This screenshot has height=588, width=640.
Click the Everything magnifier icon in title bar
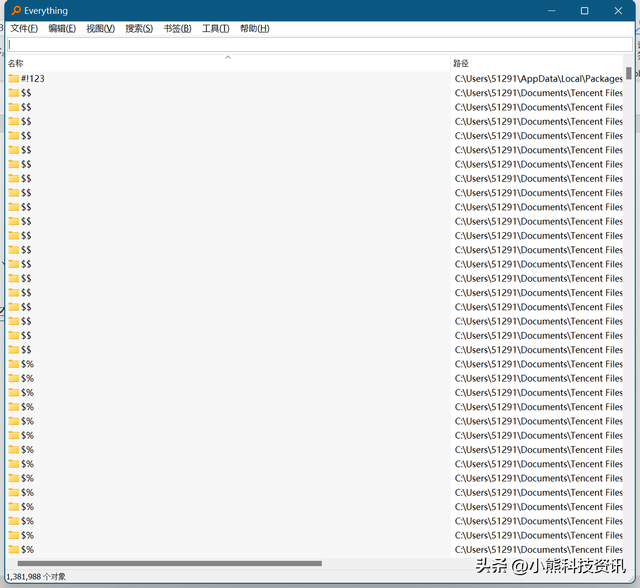[16, 10]
